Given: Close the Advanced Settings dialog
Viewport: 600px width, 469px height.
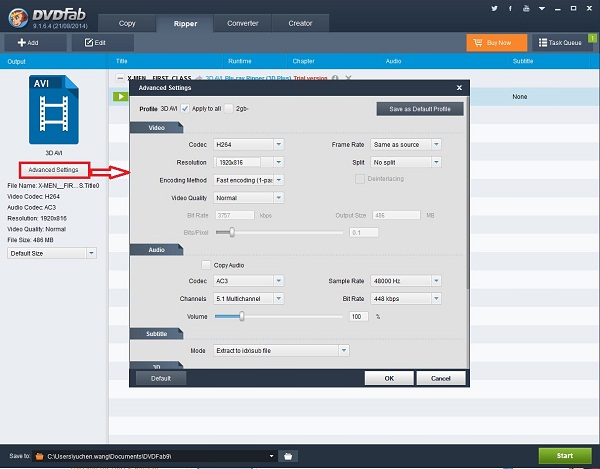Looking at the screenshot, I should 459,88.
